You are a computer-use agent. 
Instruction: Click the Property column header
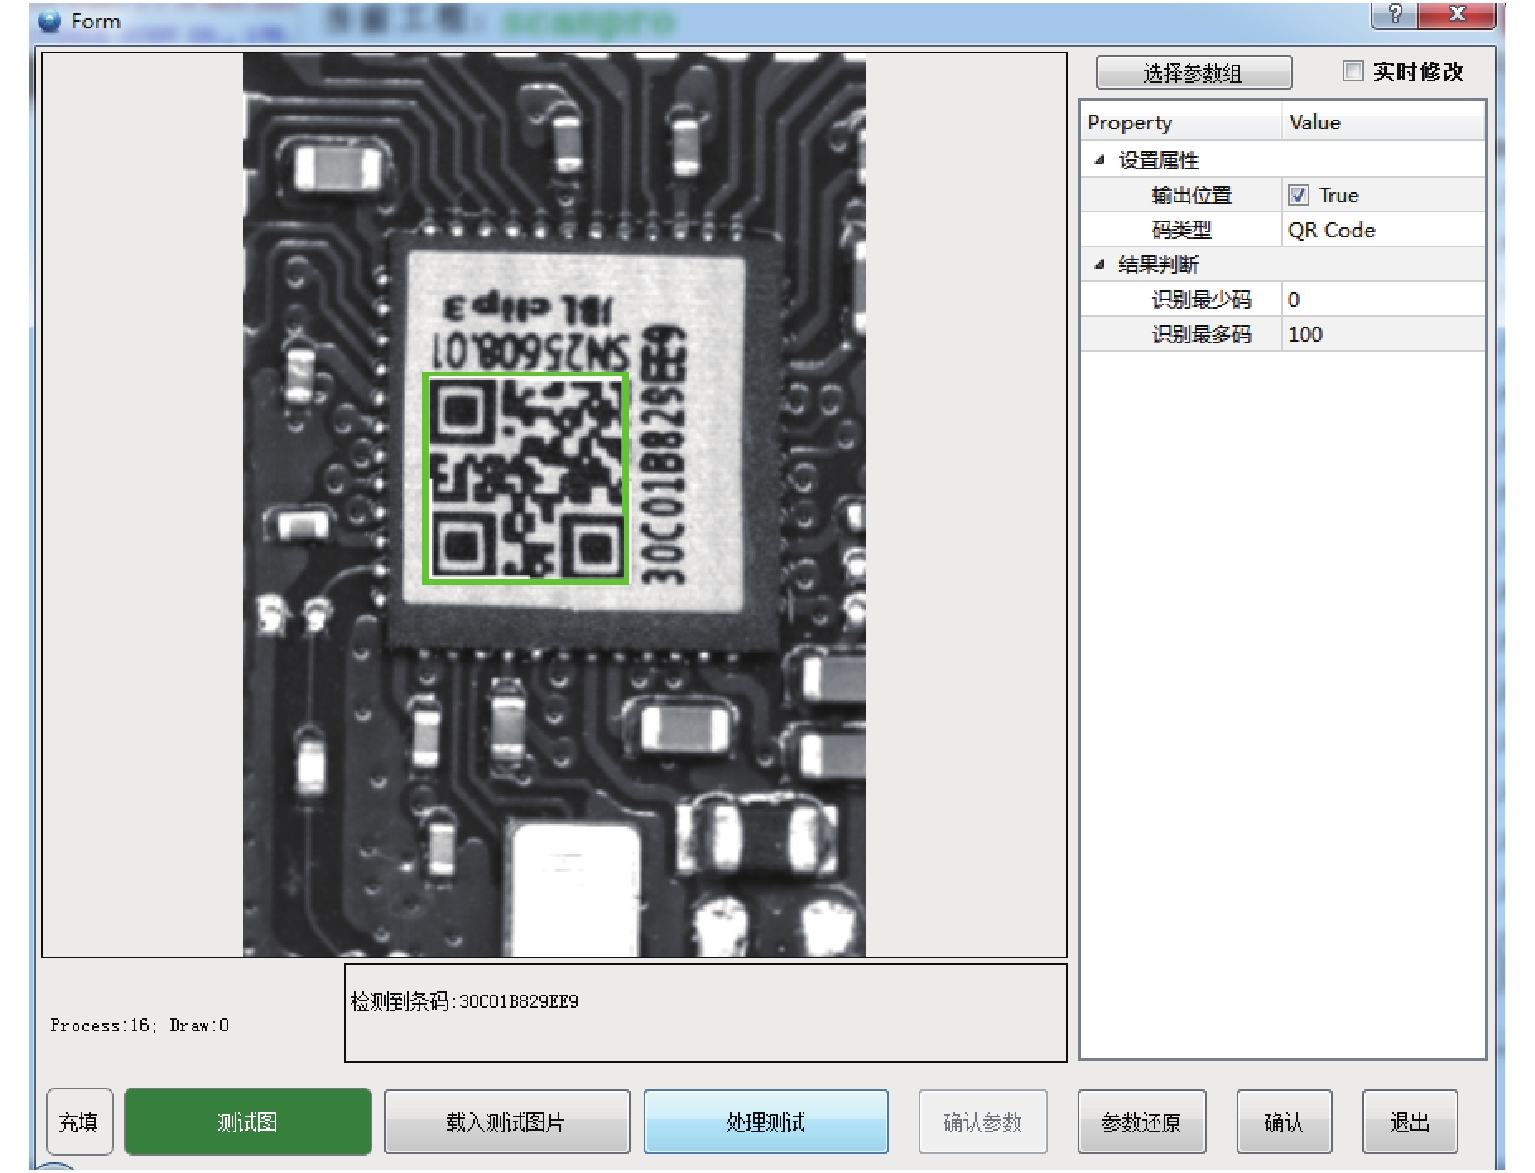coord(1181,122)
